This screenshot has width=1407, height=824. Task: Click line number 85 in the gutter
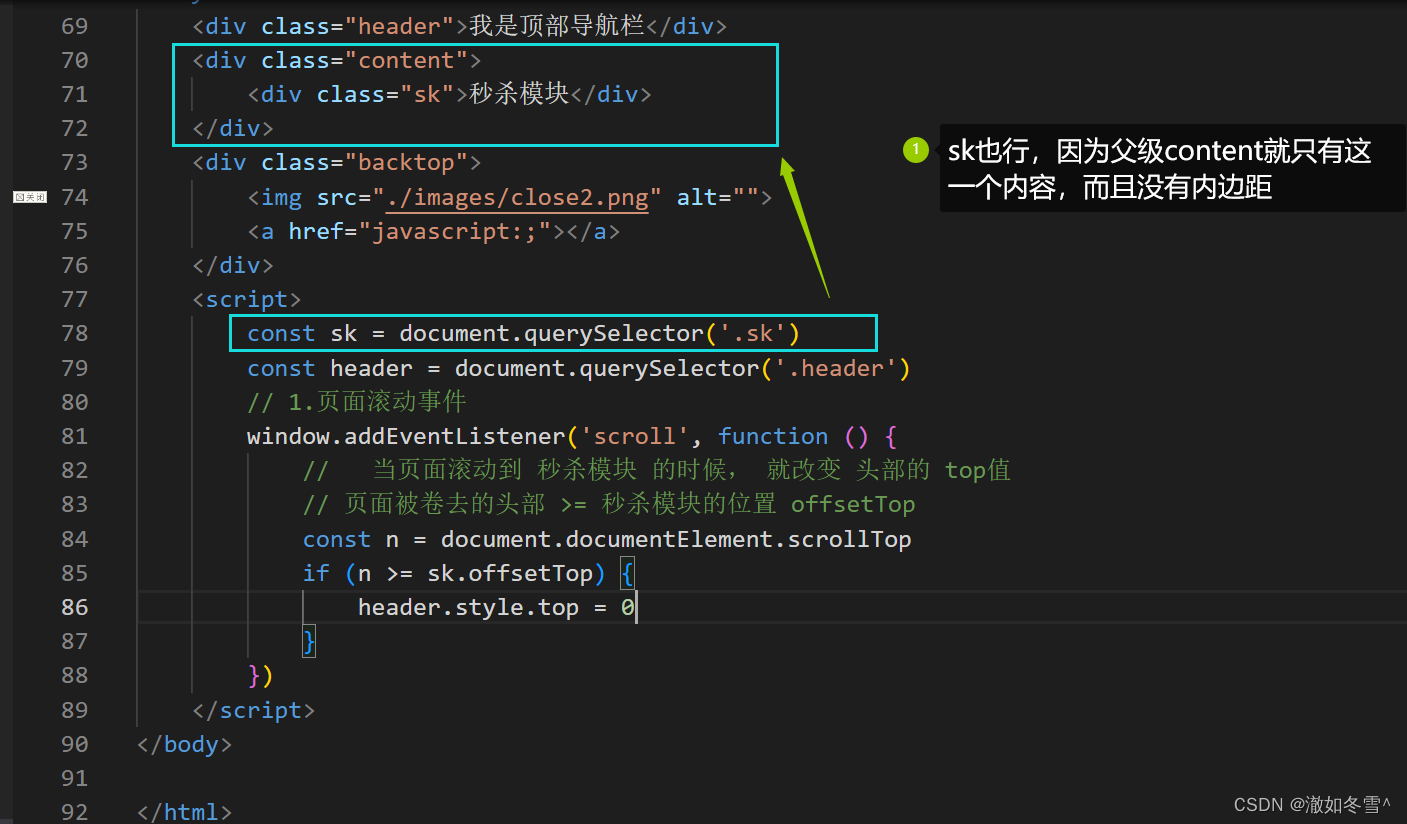74,573
